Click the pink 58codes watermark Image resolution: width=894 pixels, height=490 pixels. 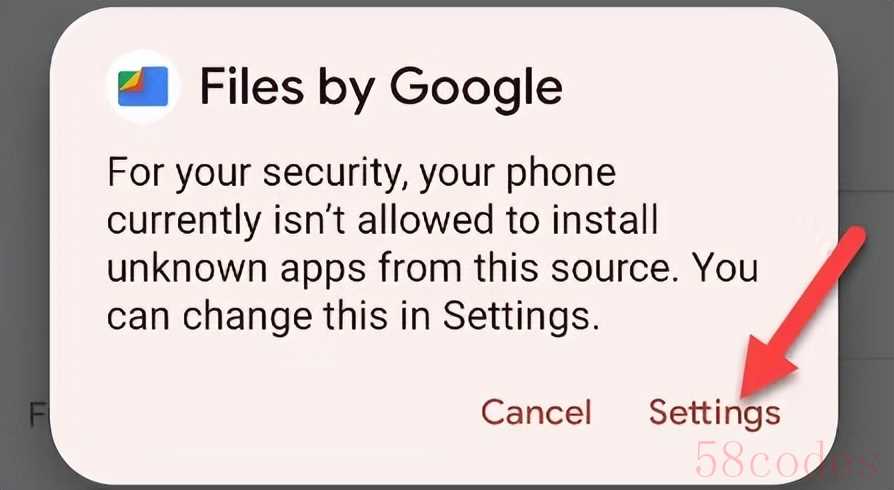(x=787, y=459)
